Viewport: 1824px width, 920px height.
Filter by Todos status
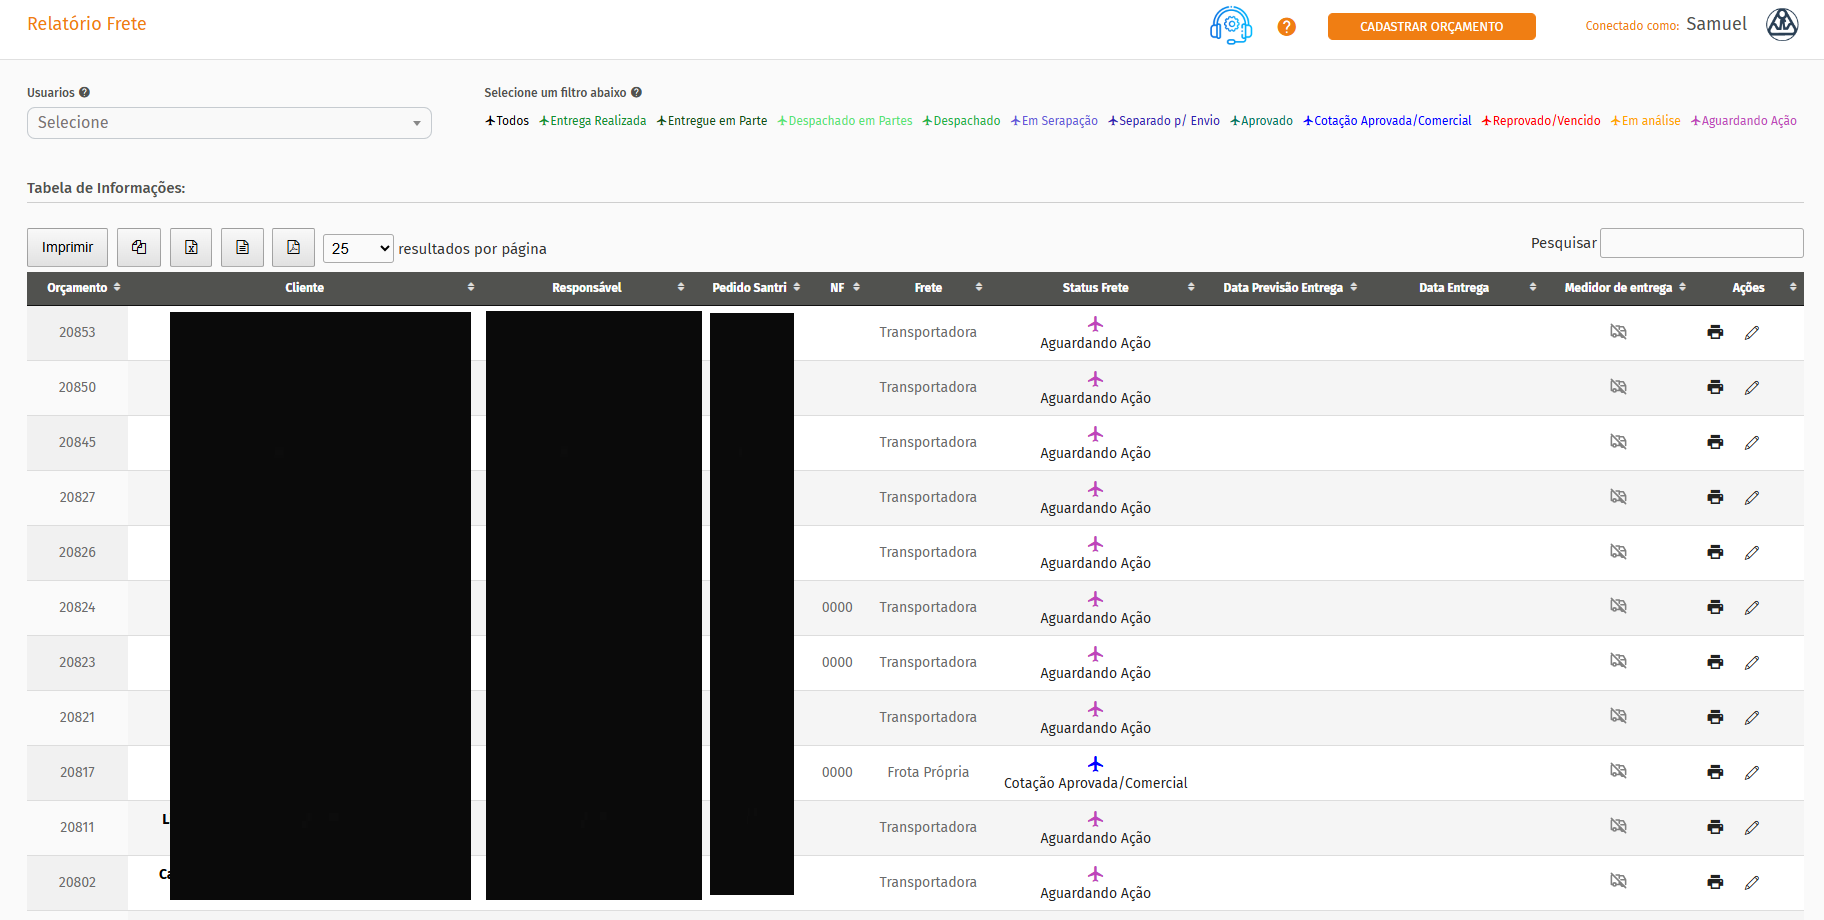(x=507, y=121)
